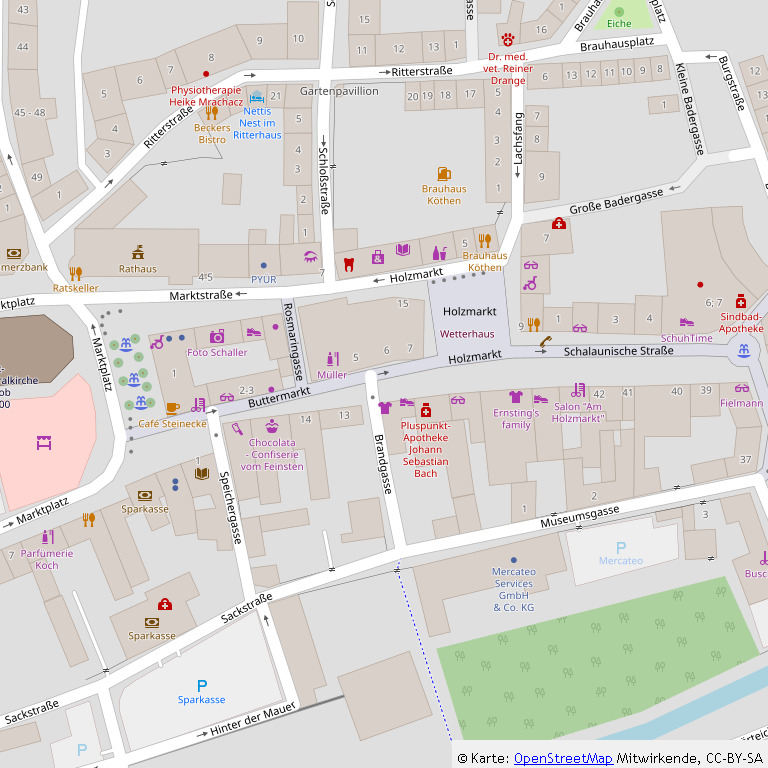Select the red dot marker of Physiotherapie Heike Mrachacz
Screen dimensions: 768x768
click(206, 74)
